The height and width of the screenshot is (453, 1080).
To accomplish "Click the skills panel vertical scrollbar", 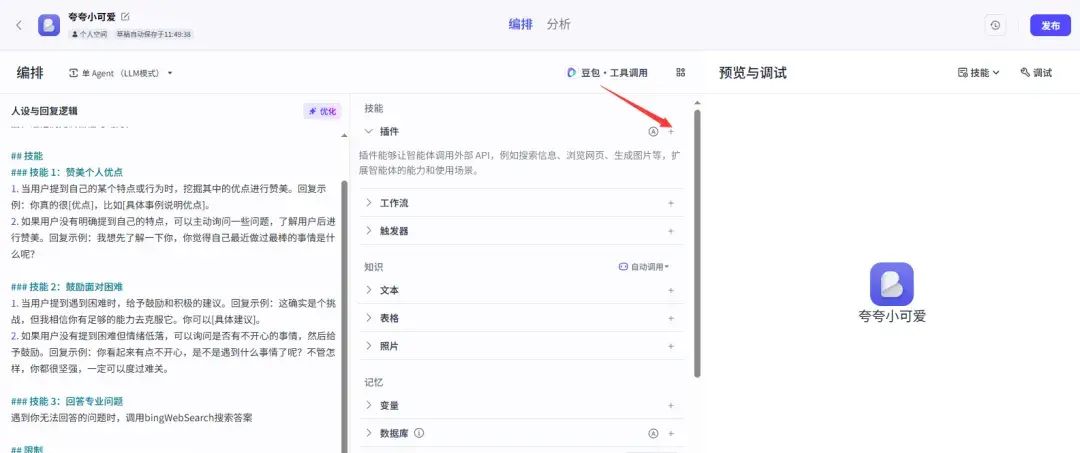I will click(697, 243).
